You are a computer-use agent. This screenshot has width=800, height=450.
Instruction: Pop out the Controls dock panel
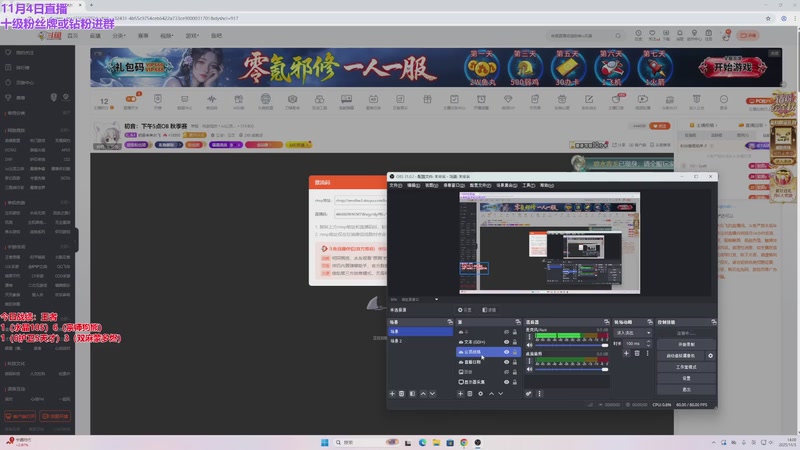(x=713, y=322)
